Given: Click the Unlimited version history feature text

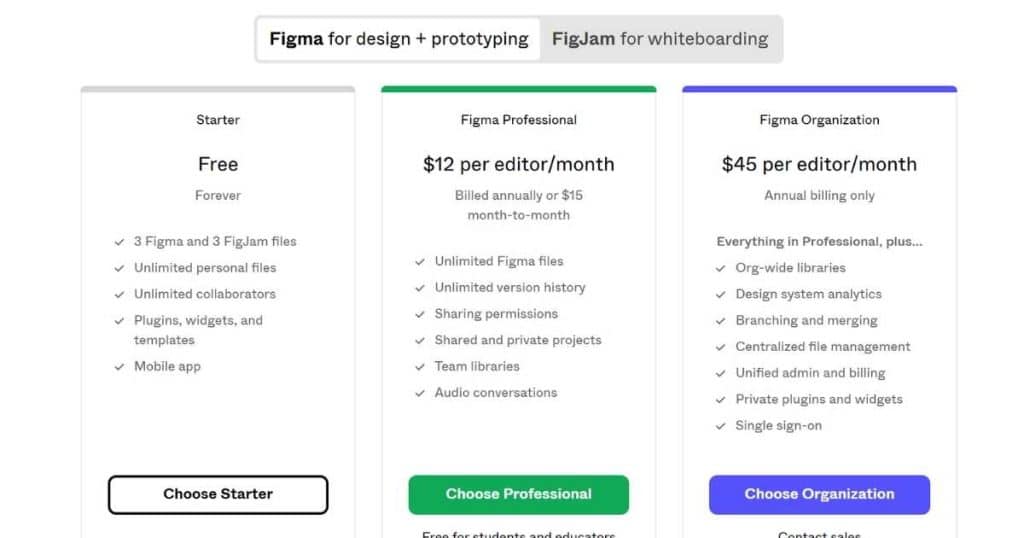Looking at the screenshot, I should point(510,287).
